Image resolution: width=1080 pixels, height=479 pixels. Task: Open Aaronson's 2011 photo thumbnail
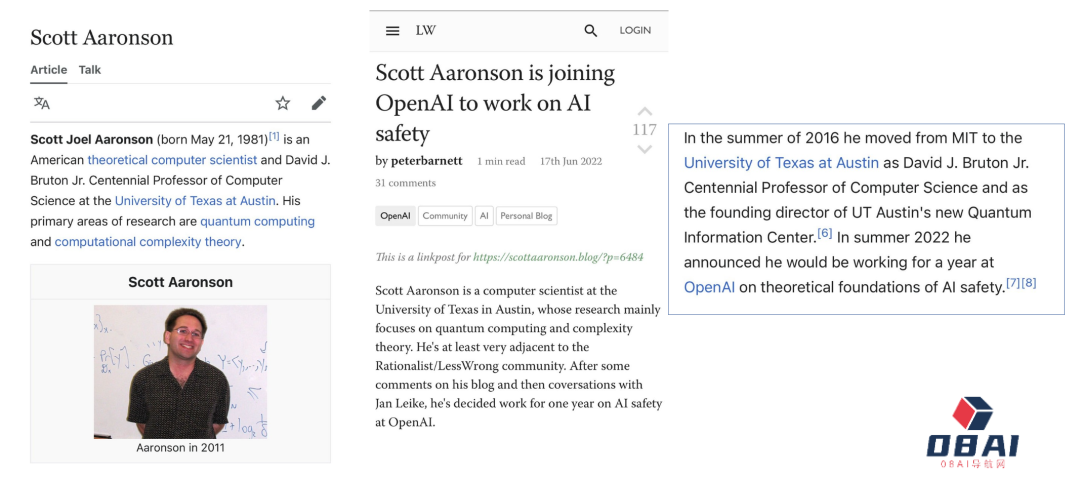(x=180, y=371)
